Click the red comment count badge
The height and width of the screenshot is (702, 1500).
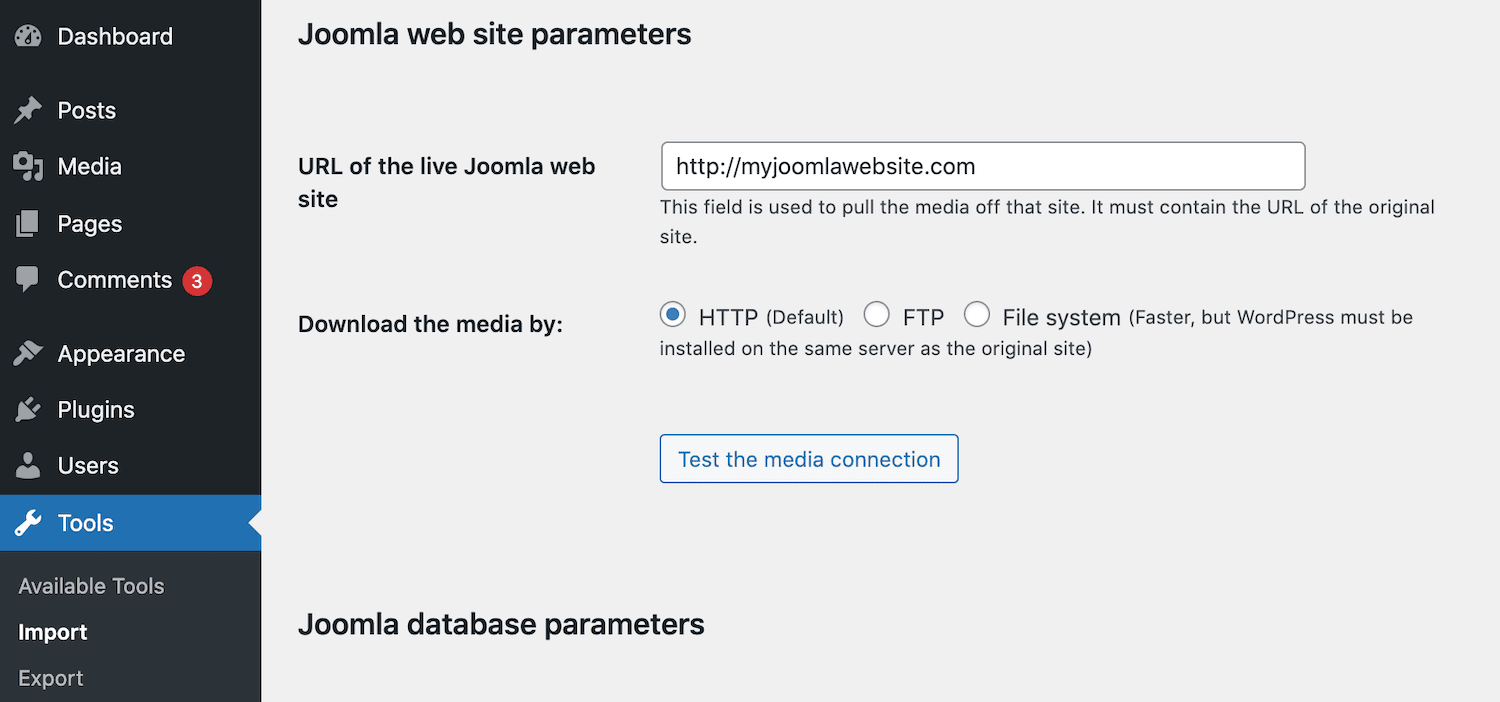(196, 280)
